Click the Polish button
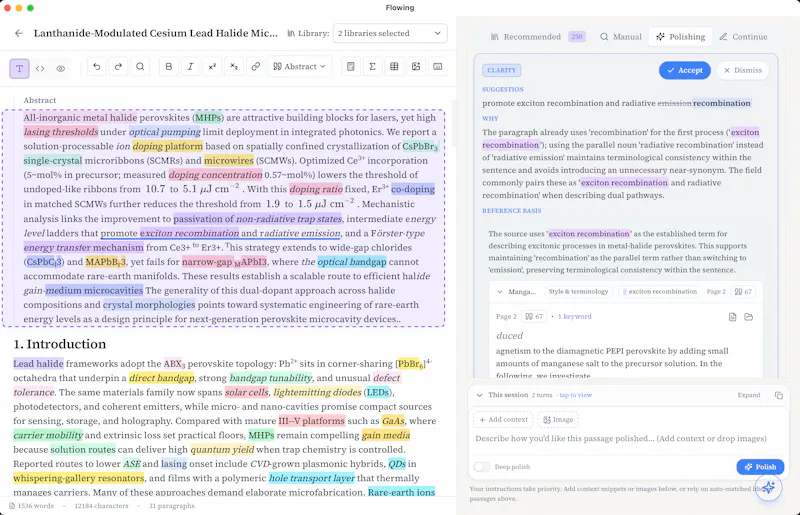Screen dimensions: 800x515 coord(760,467)
